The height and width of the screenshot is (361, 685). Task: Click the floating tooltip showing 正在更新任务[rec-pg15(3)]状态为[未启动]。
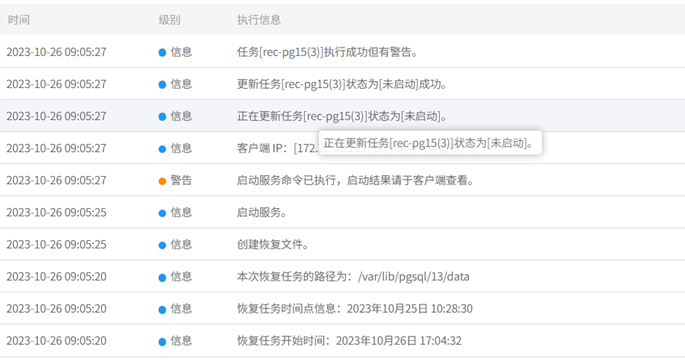pyautogui.click(x=430, y=143)
